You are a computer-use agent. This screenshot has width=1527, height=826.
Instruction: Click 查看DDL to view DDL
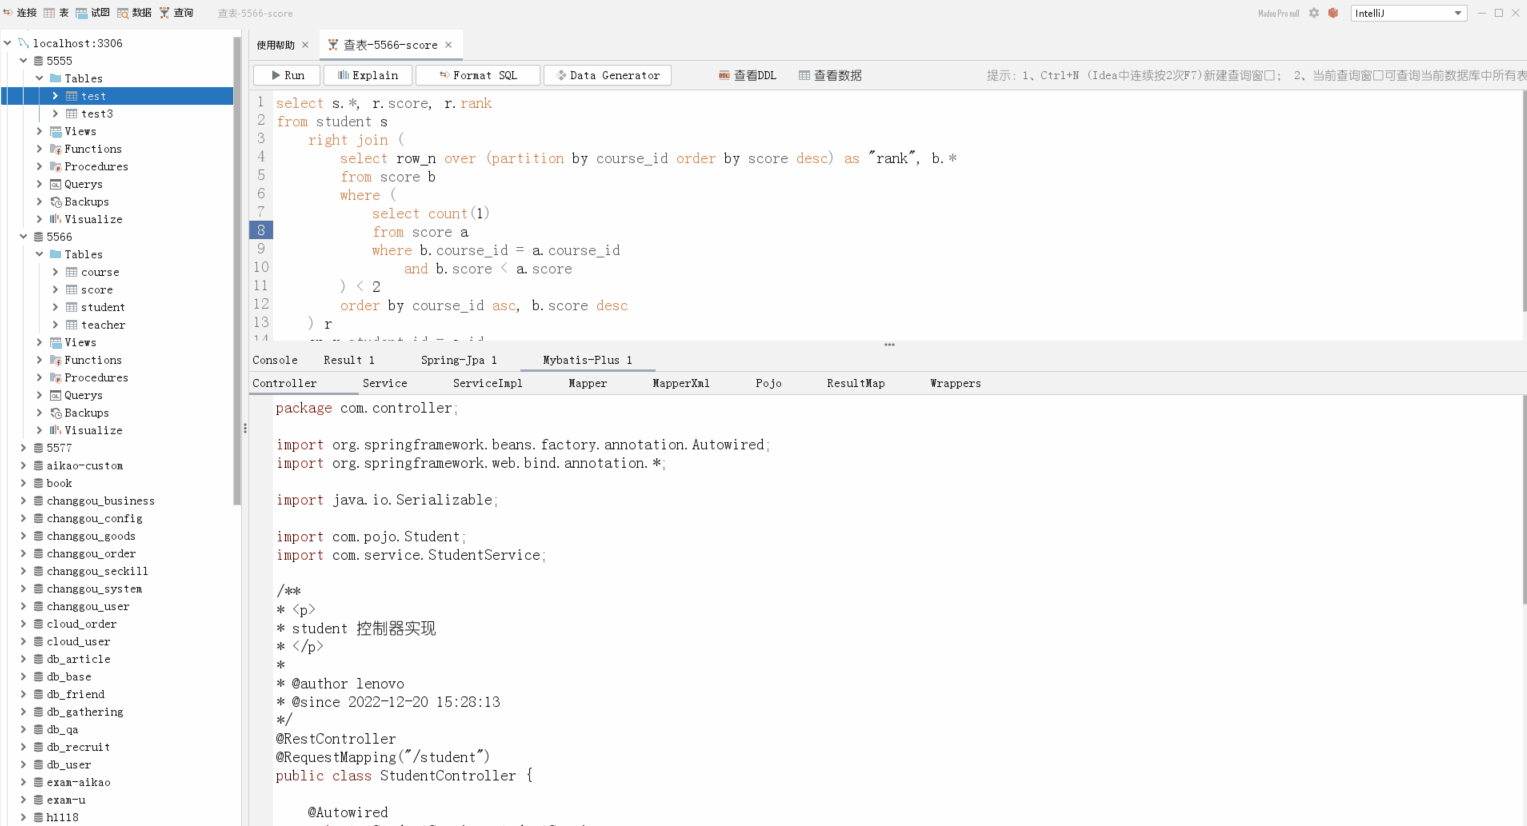(747, 75)
